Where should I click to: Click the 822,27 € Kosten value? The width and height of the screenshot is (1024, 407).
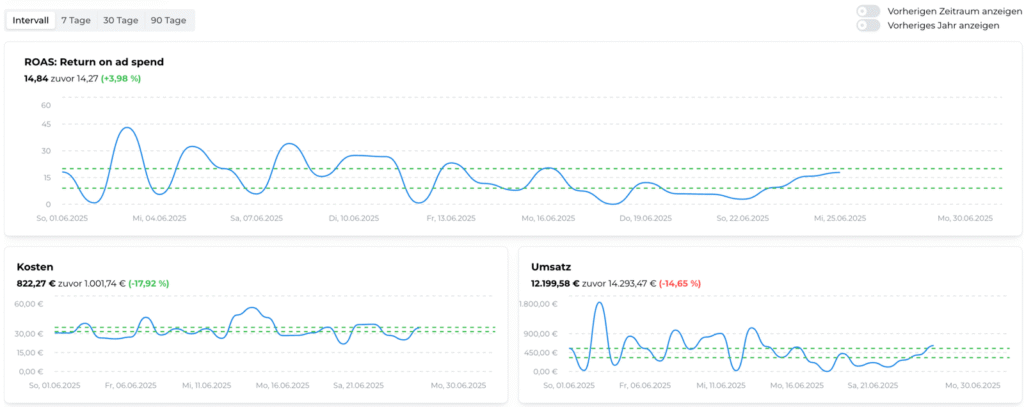(x=36, y=283)
